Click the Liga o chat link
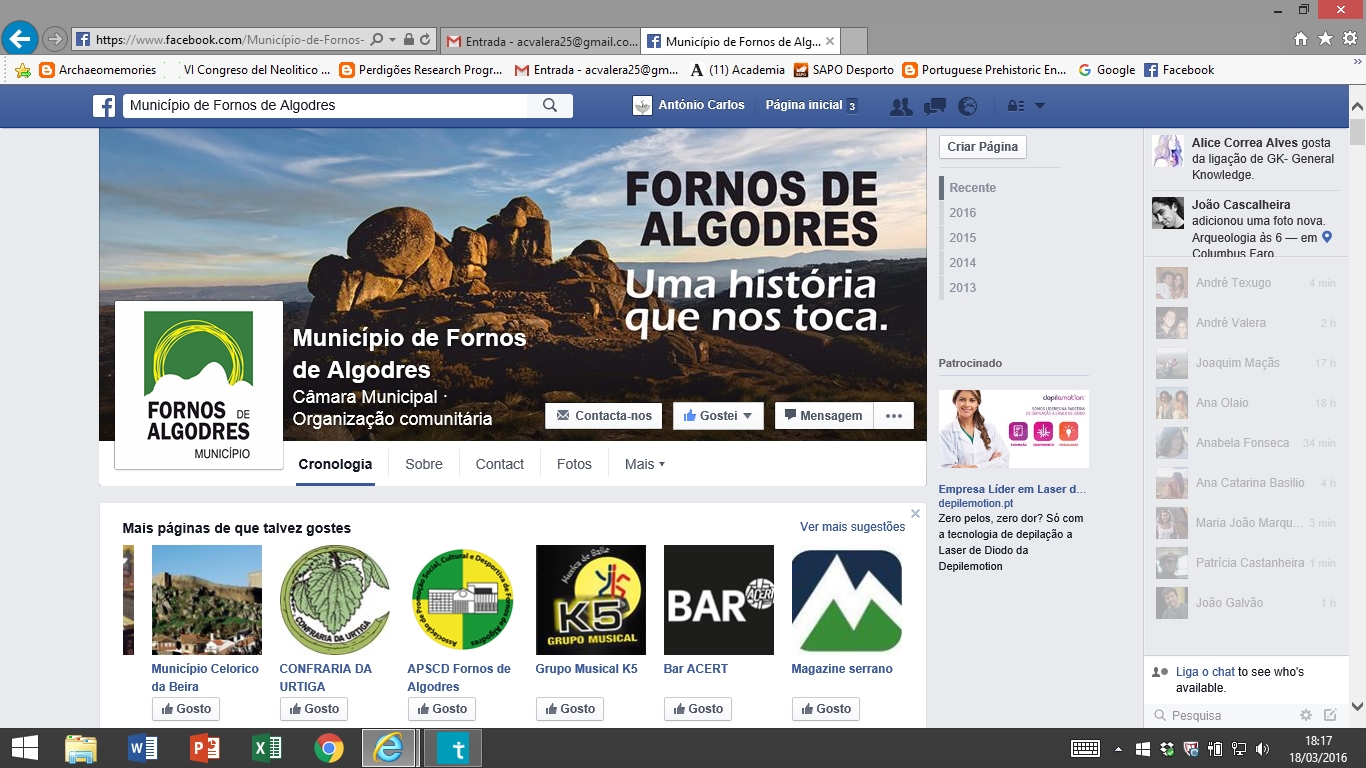 click(1205, 672)
